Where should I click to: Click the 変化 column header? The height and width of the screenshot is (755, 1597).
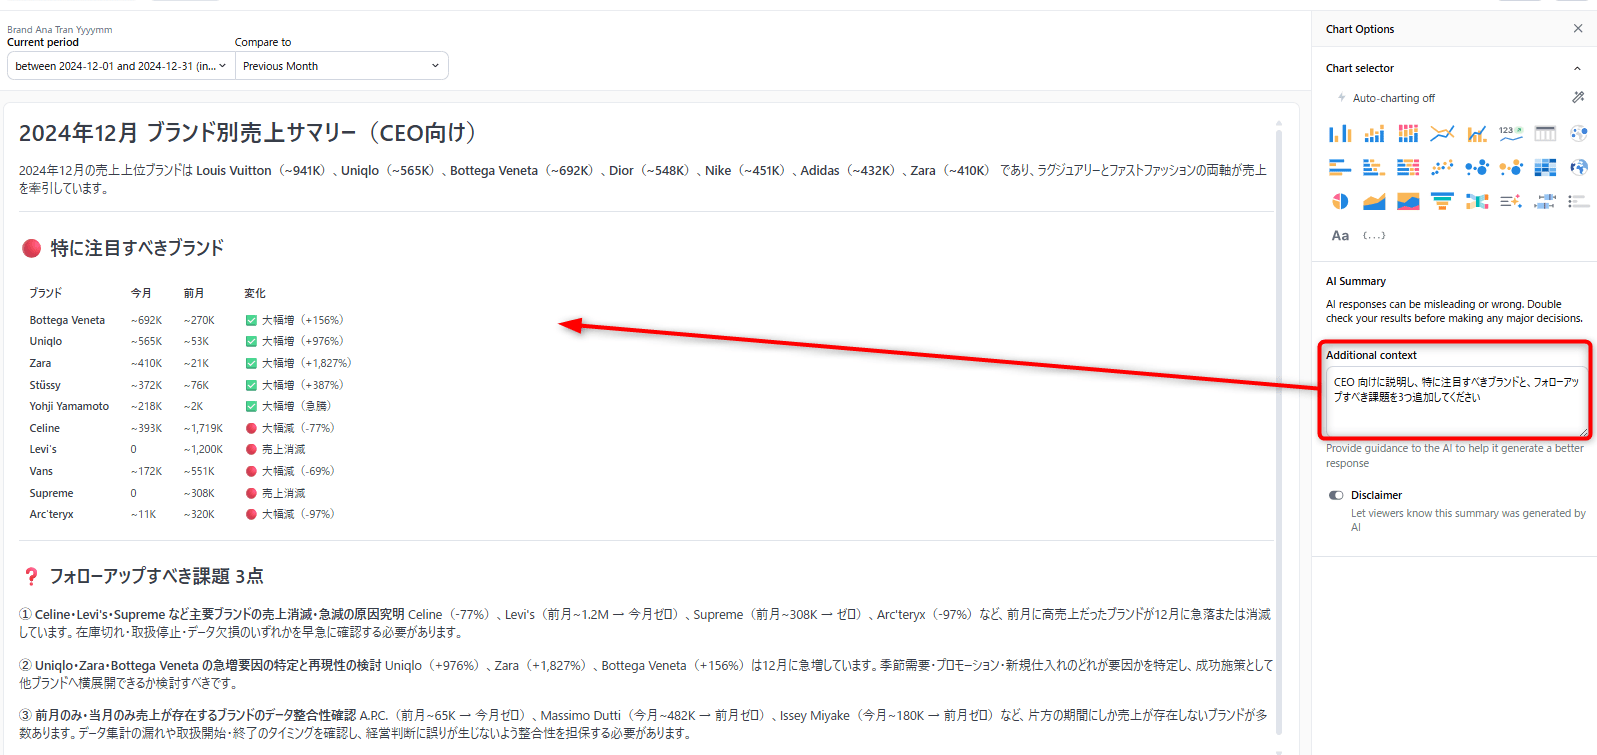[255, 293]
